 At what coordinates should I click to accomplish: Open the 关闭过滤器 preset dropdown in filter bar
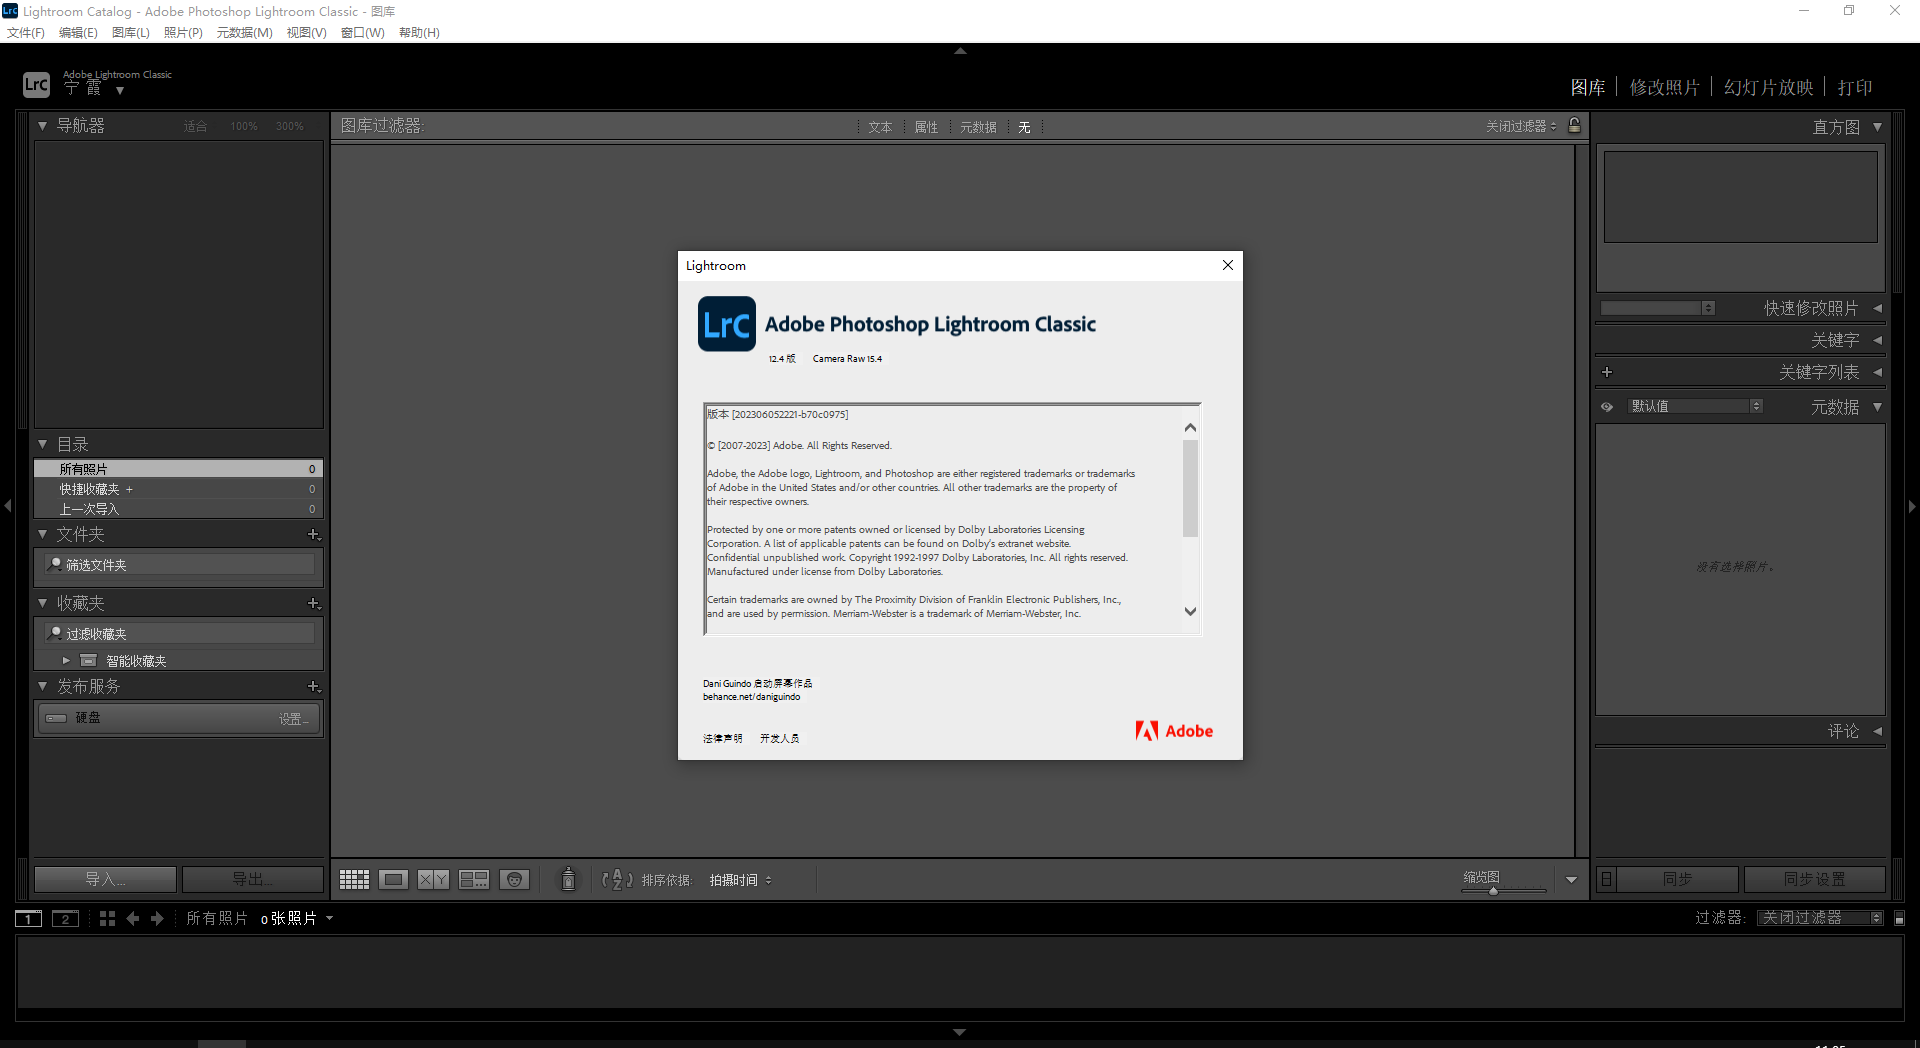coord(1520,126)
